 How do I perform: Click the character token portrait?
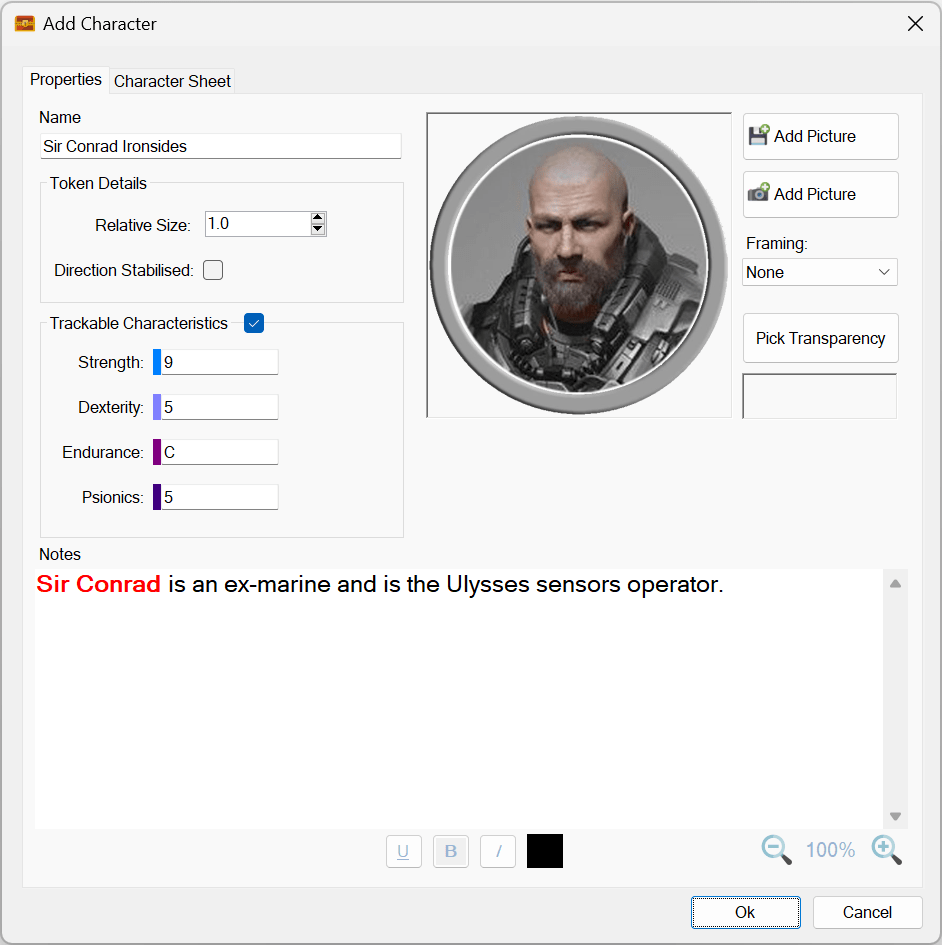[x=578, y=264]
